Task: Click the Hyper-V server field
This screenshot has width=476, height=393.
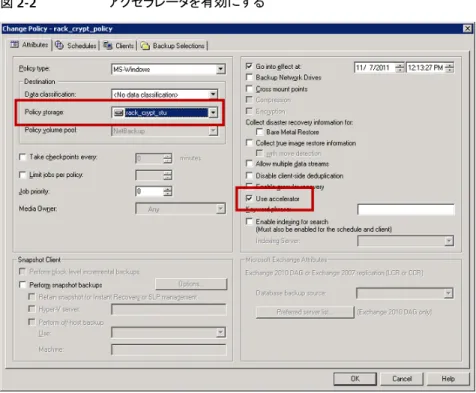Action: pos(169,310)
